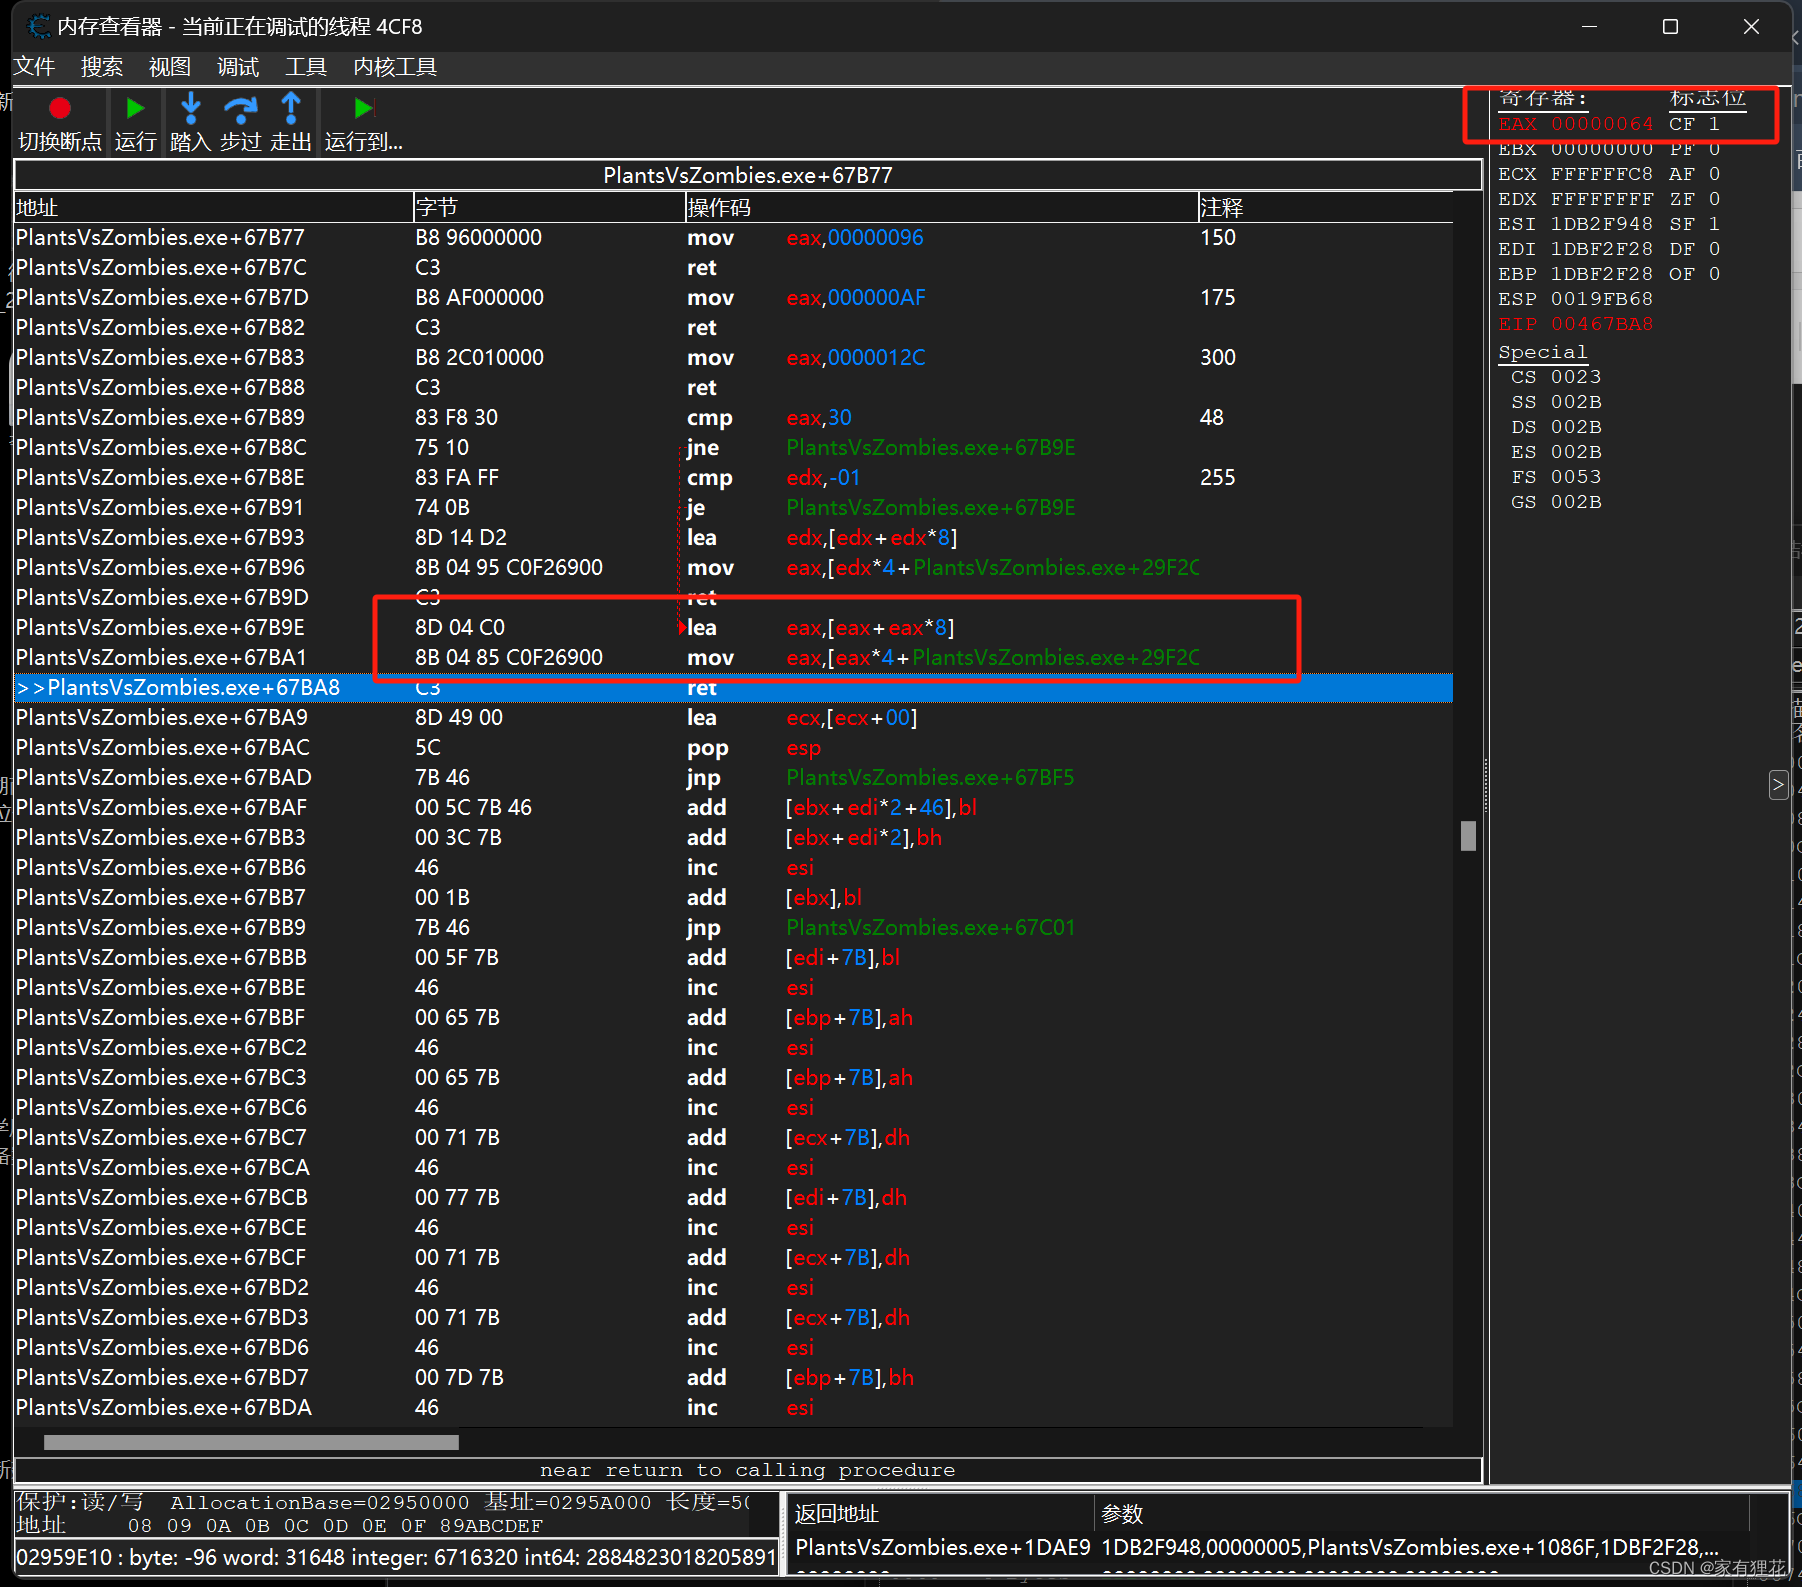Click the Cheat Engine title bar icon

tap(38, 26)
